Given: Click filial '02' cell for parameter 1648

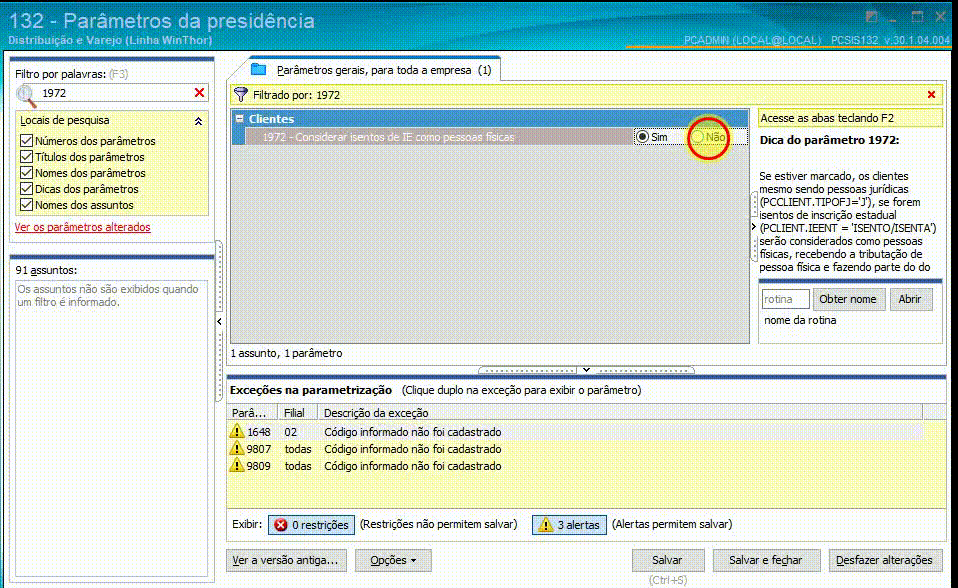Looking at the screenshot, I should click(290, 432).
